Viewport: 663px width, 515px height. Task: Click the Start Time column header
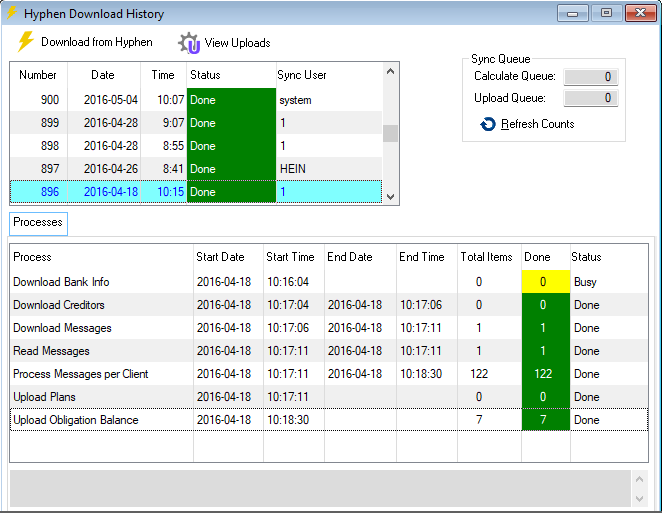pos(294,257)
